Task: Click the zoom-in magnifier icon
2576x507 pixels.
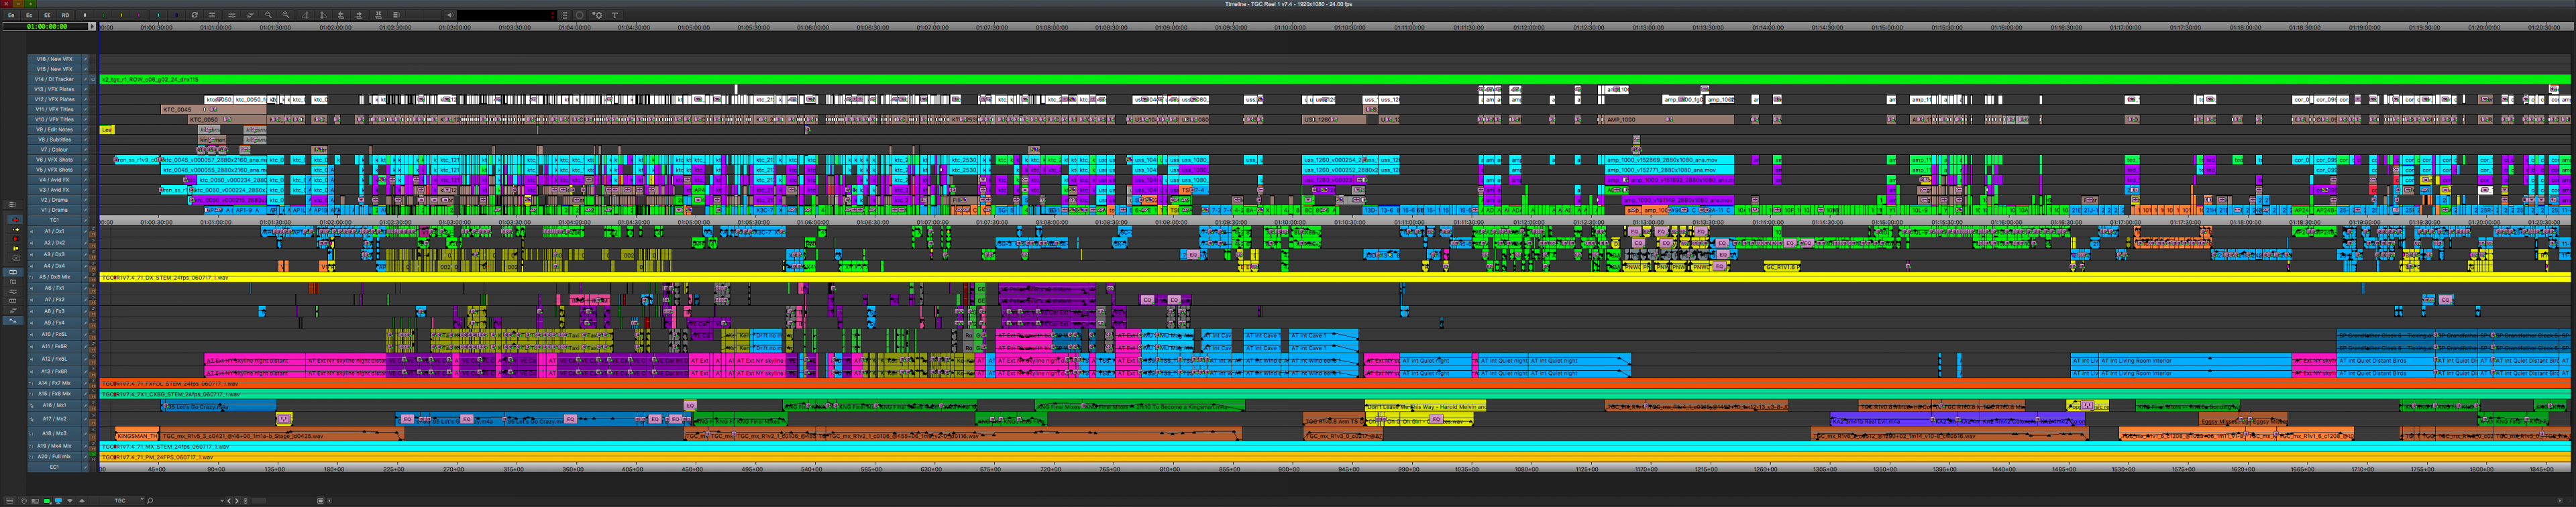Action: (286, 16)
